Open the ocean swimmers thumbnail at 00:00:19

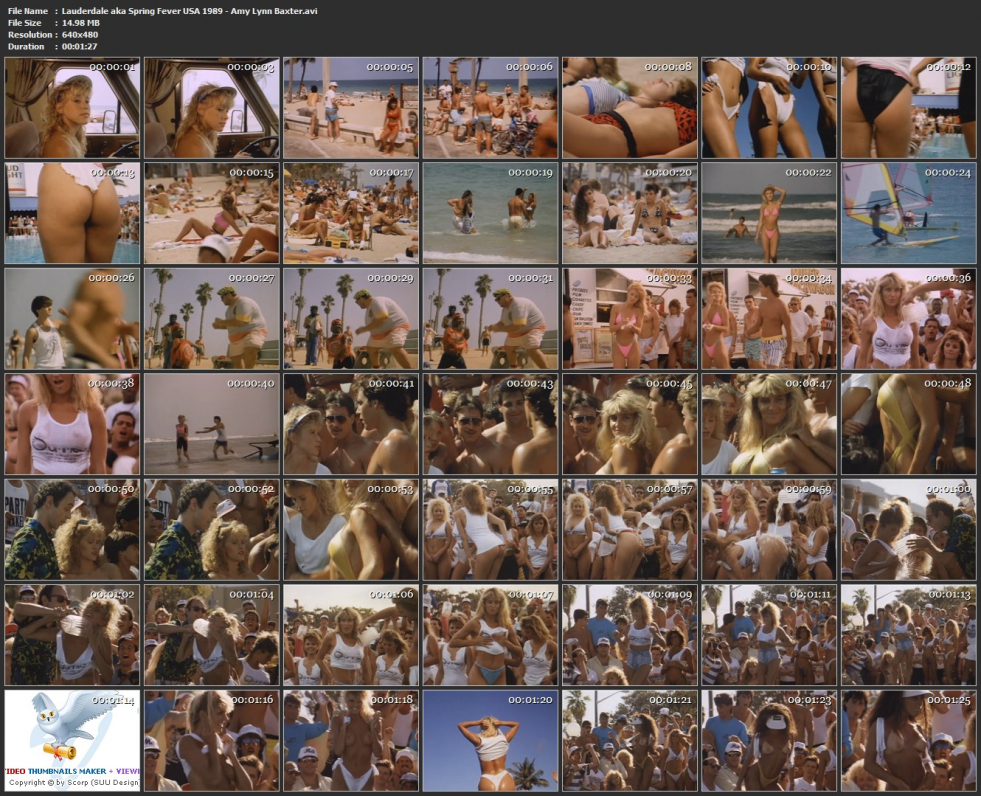pyautogui.click(x=489, y=213)
